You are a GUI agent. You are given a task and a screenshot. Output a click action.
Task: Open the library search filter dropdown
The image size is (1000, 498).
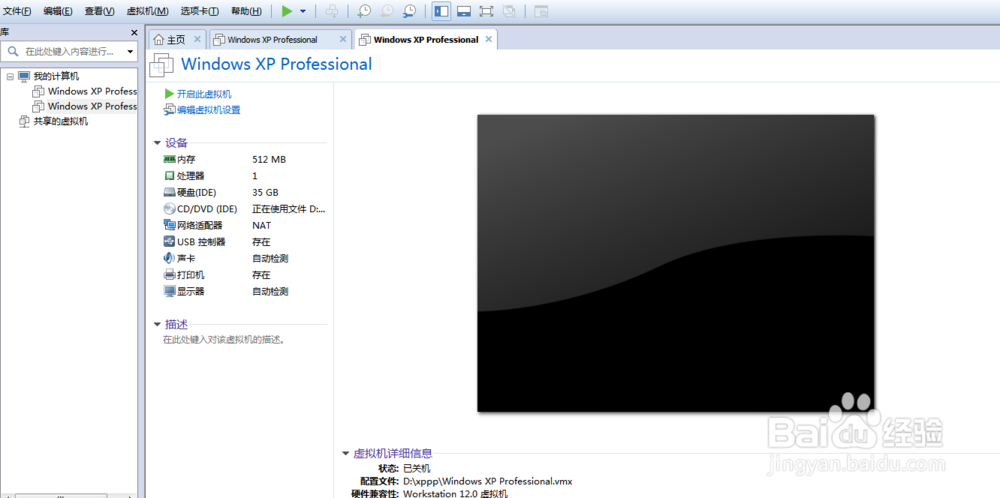click(130, 52)
